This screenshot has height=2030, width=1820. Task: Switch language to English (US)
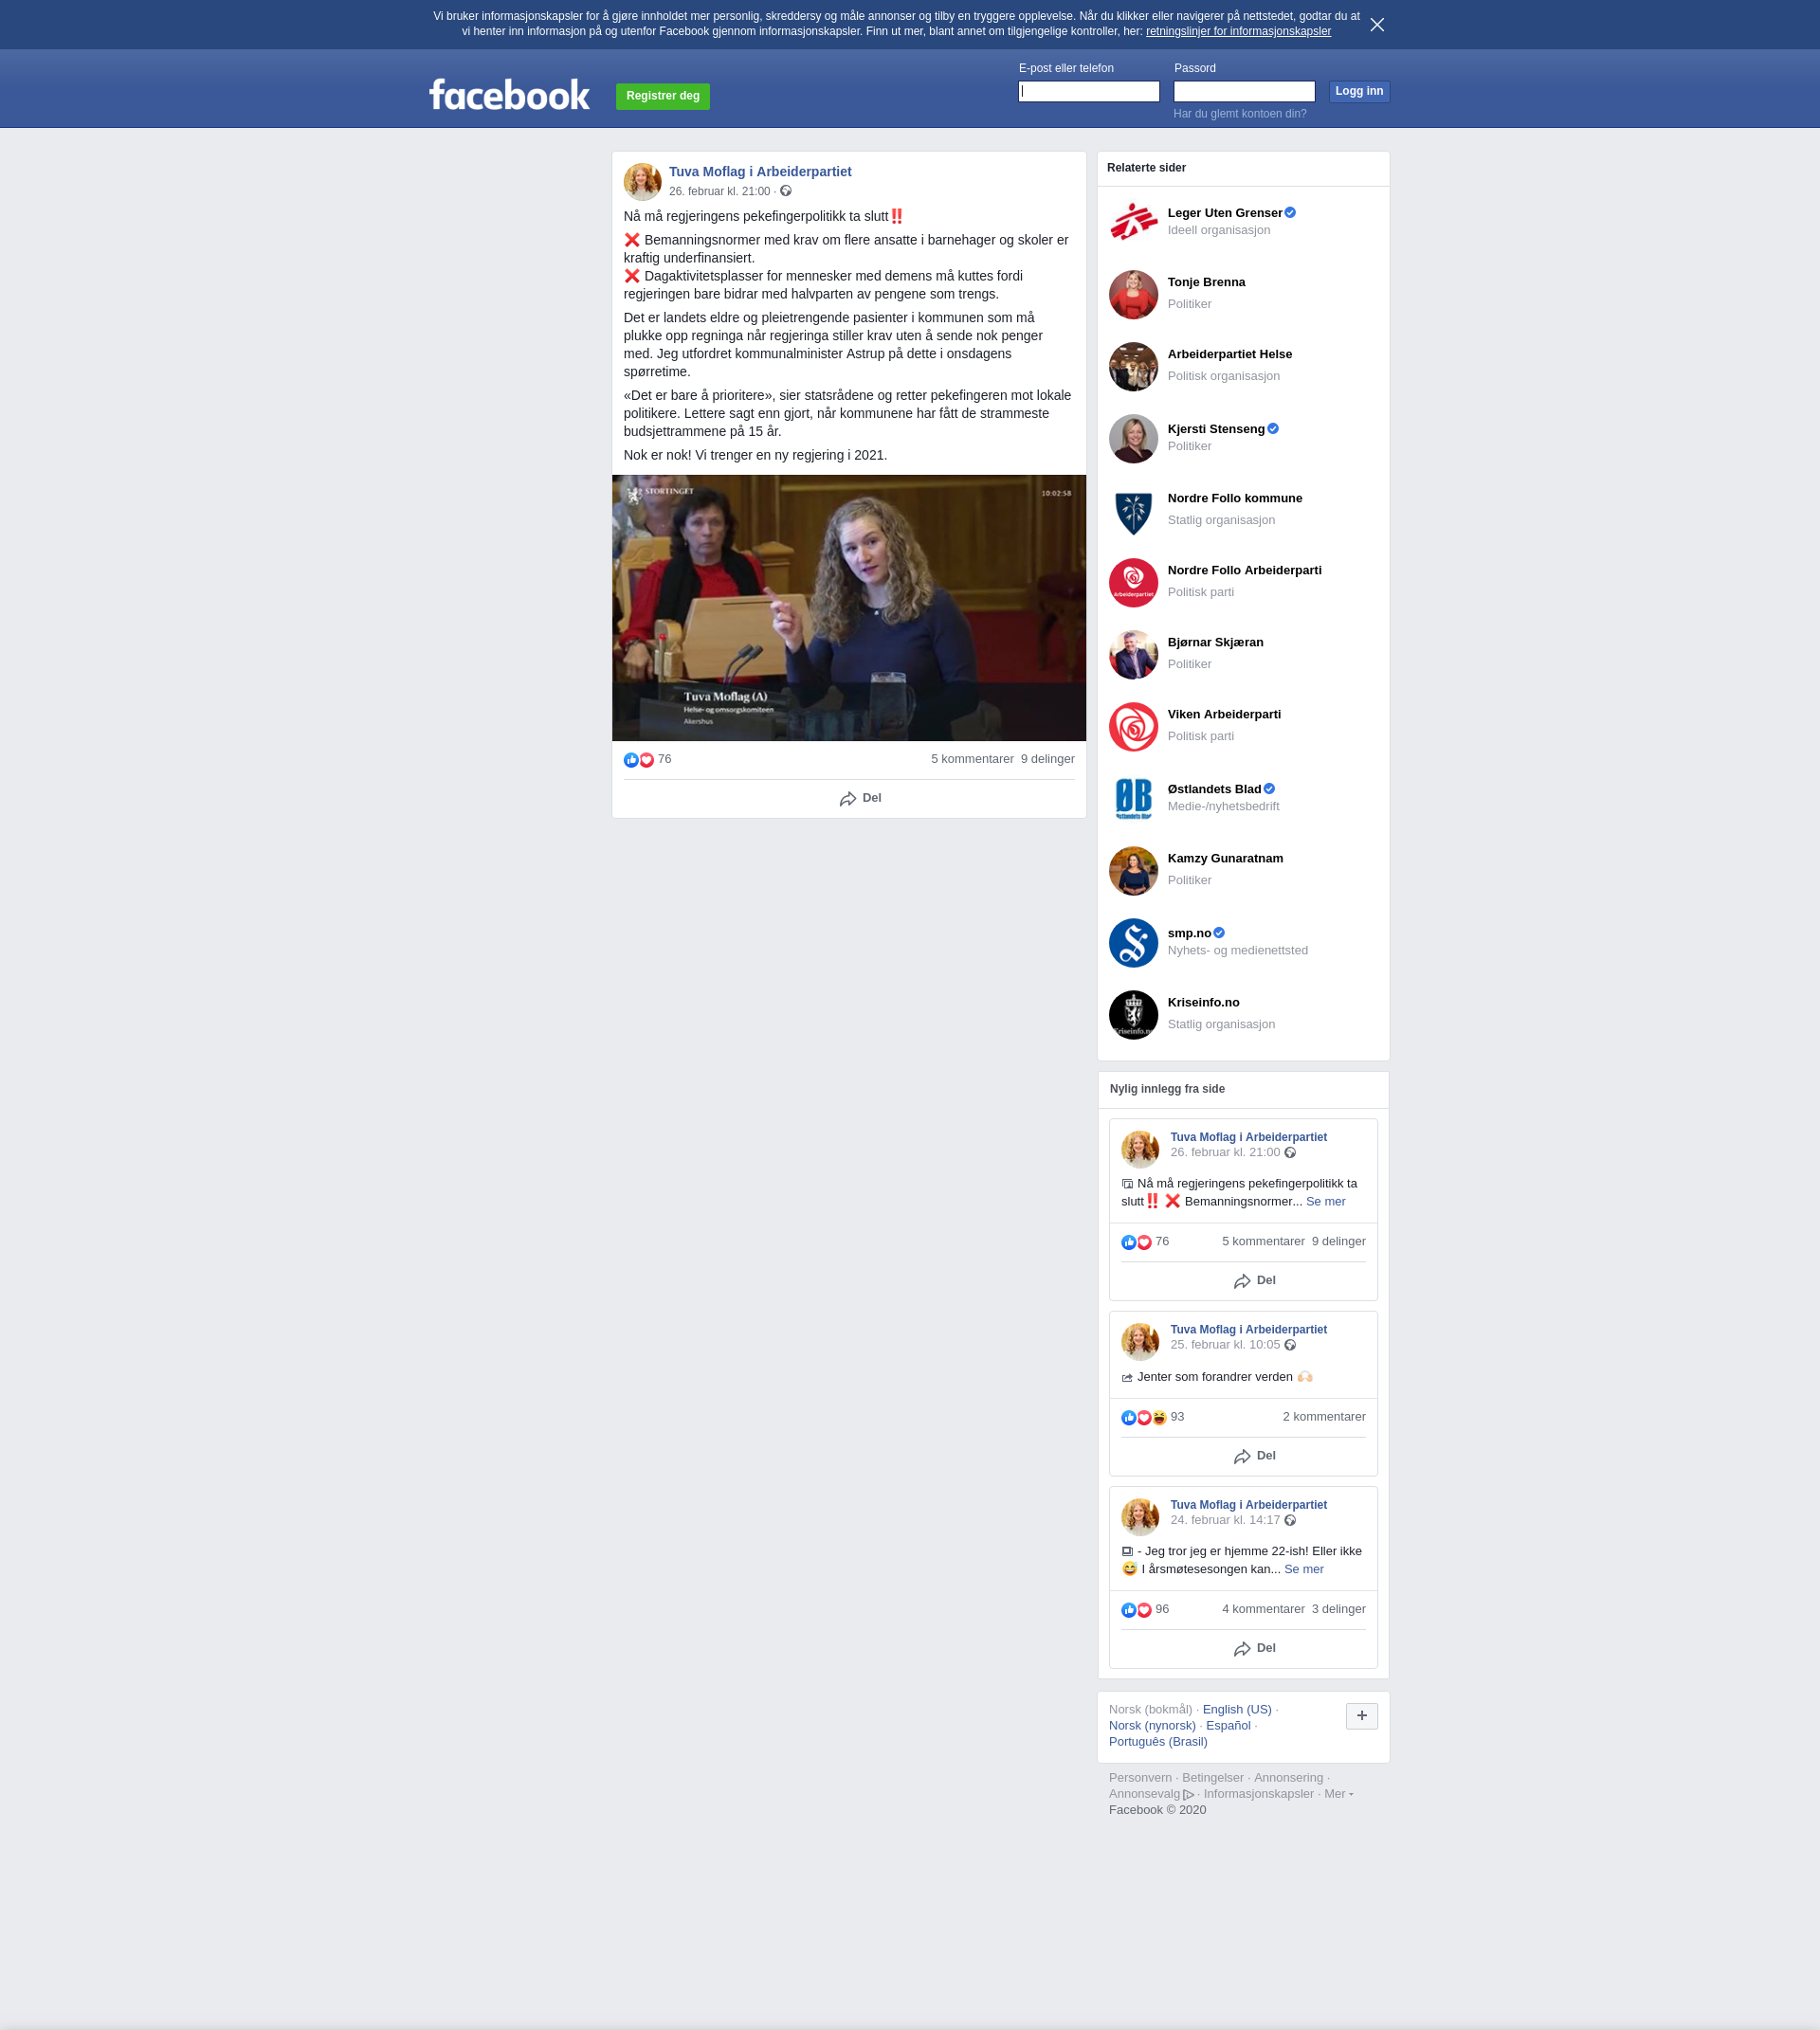tap(1237, 1710)
